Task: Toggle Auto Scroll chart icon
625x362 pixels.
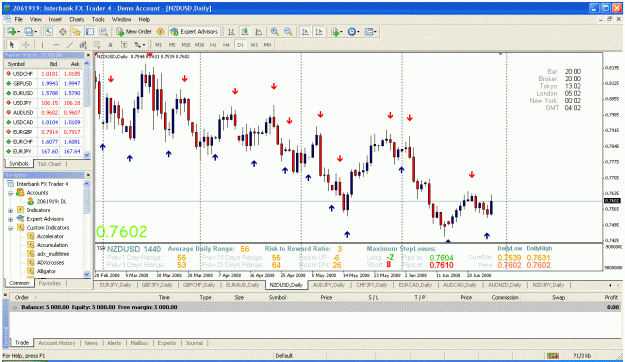Action: point(305,31)
